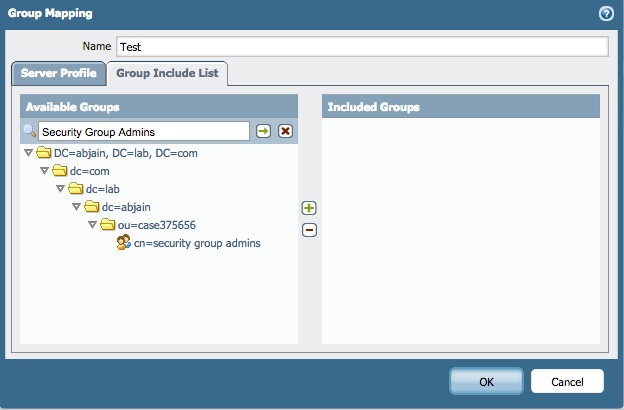Image resolution: width=624 pixels, height=410 pixels.
Task: Collapse the DC=abjain, DC=lab, DC=com root node
Action: [x=28, y=153]
